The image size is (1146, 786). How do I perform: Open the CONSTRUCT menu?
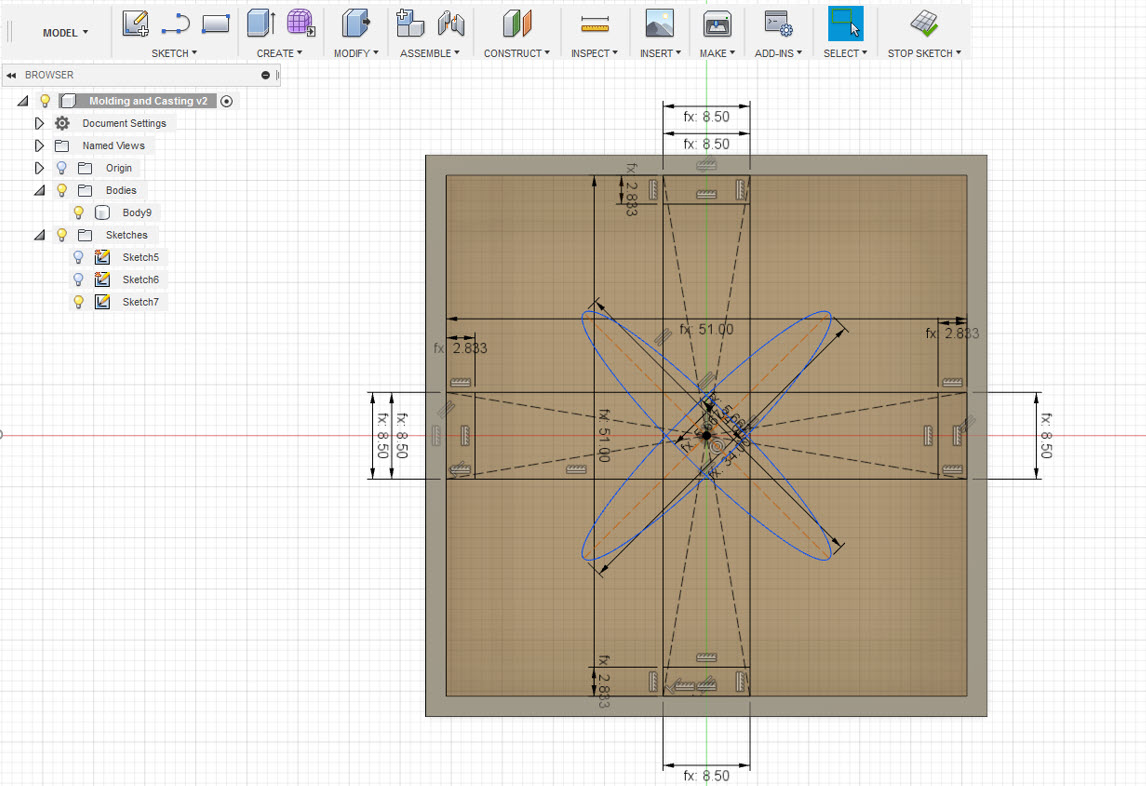pos(517,53)
